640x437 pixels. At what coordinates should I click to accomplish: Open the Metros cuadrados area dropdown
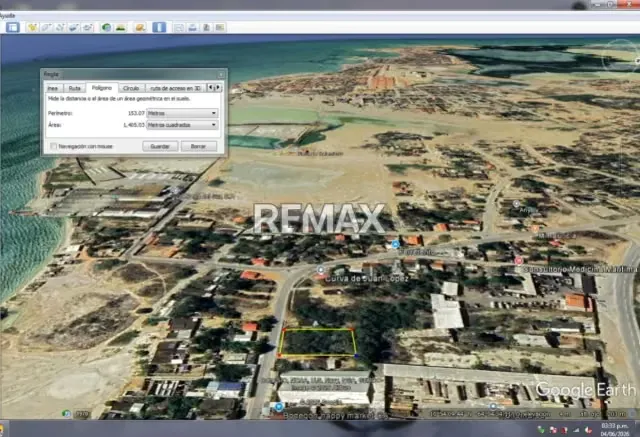[182, 125]
